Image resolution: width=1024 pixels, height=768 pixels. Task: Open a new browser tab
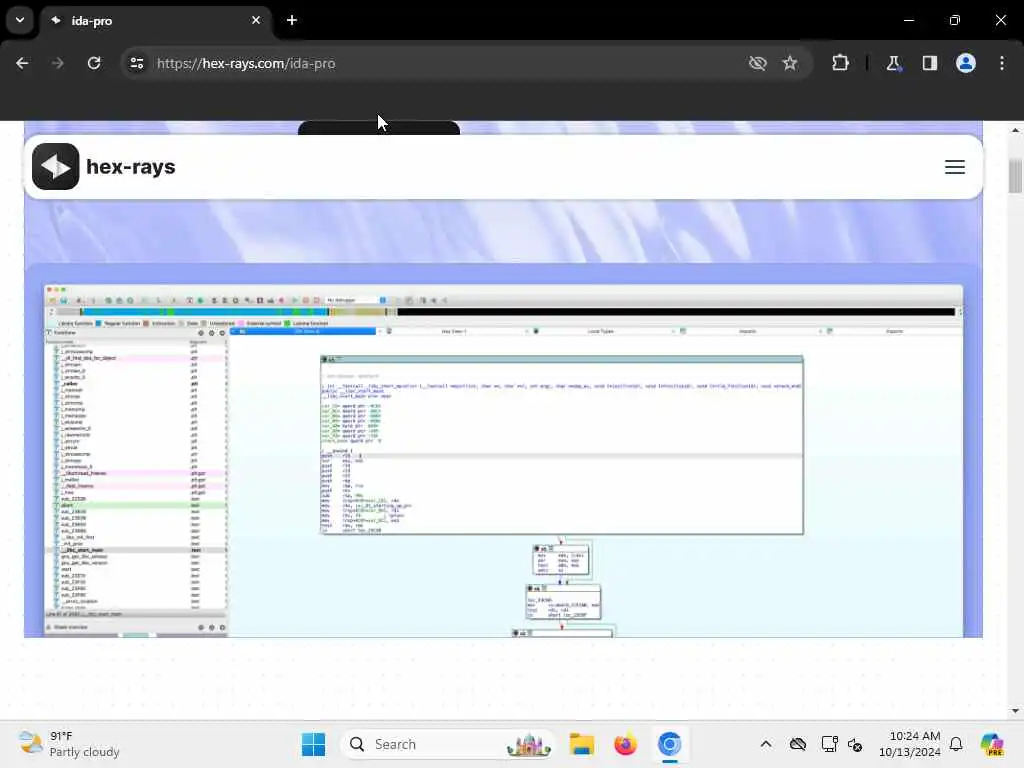coord(291,20)
